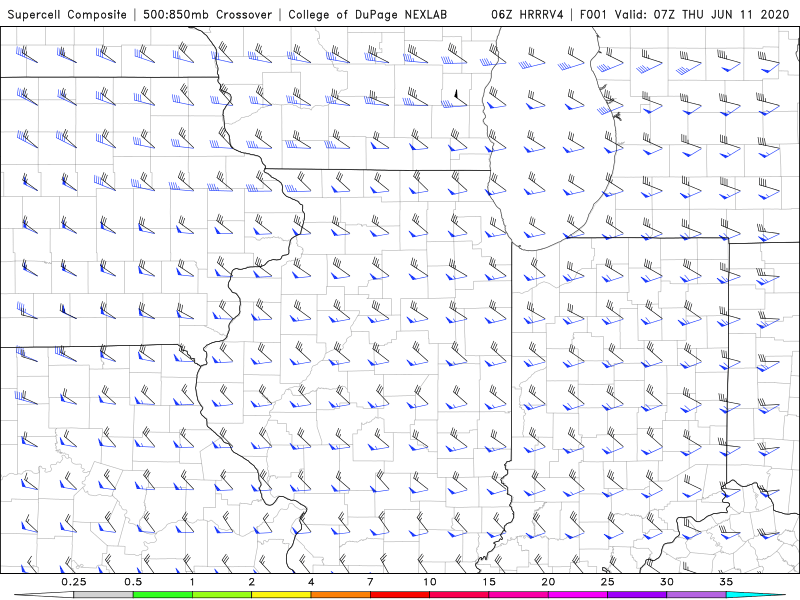Image resolution: width=800 pixels, height=600 pixels.
Task: Click the '0.5' legend value
Action: [133, 582]
